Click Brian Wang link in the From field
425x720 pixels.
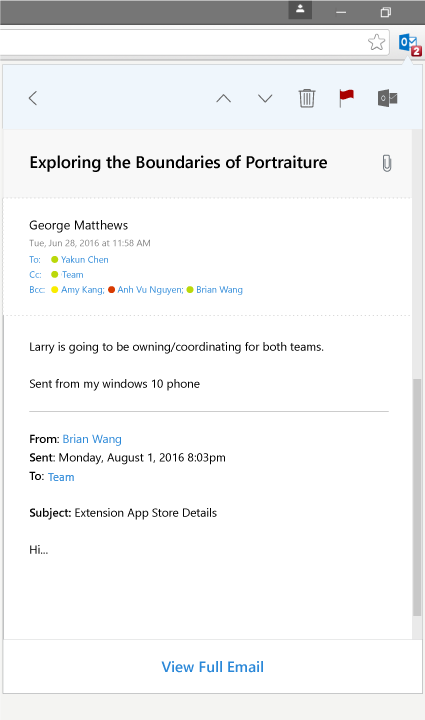pos(92,439)
